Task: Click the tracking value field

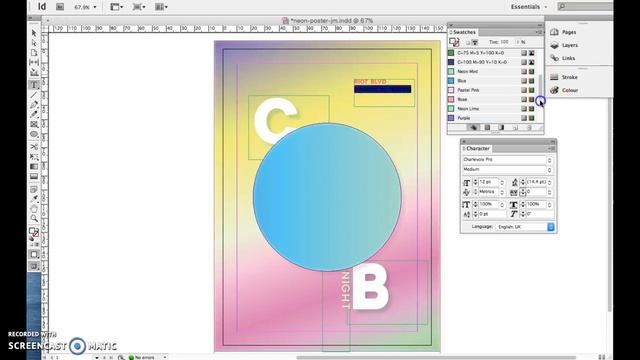Action: pyautogui.click(x=536, y=192)
